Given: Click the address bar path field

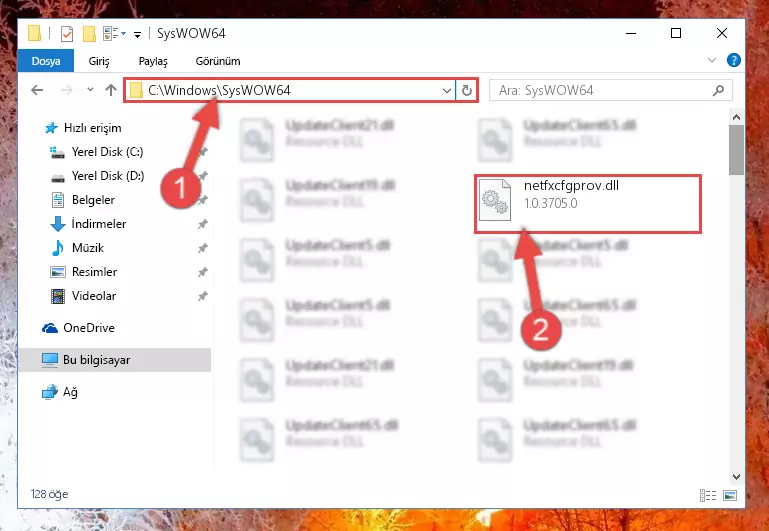Looking at the screenshot, I should (x=289, y=90).
